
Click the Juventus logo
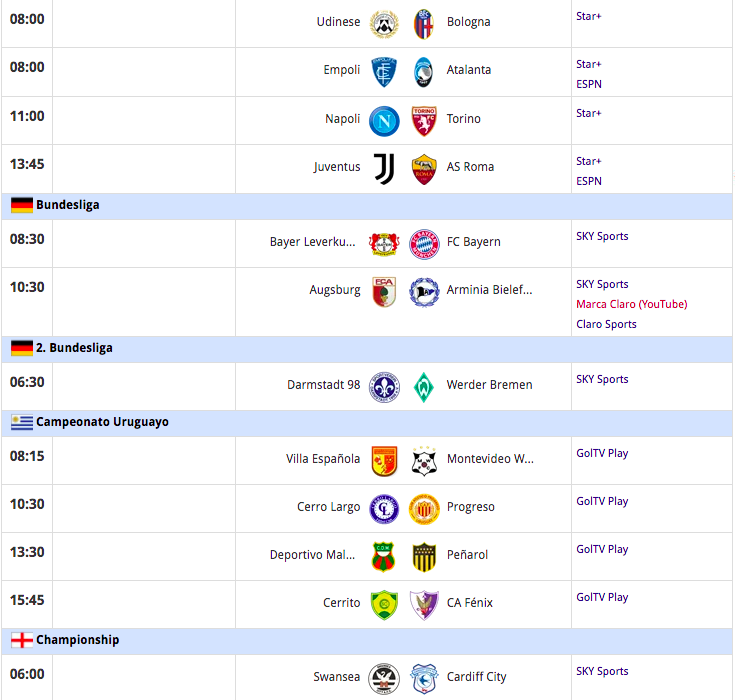(384, 168)
